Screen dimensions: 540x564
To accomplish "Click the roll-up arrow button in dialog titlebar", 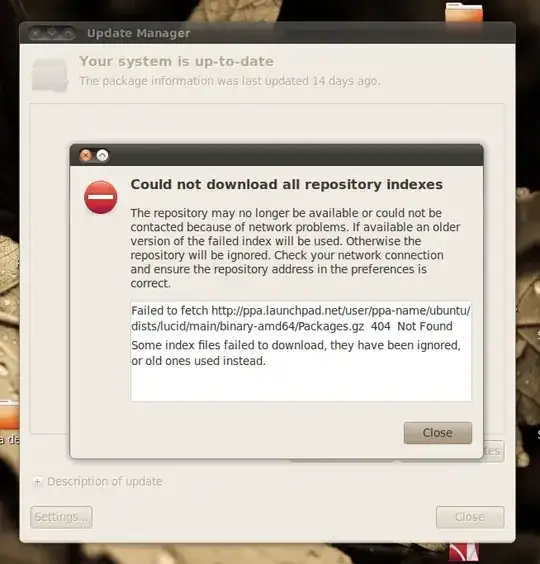I will tap(103, 155).
